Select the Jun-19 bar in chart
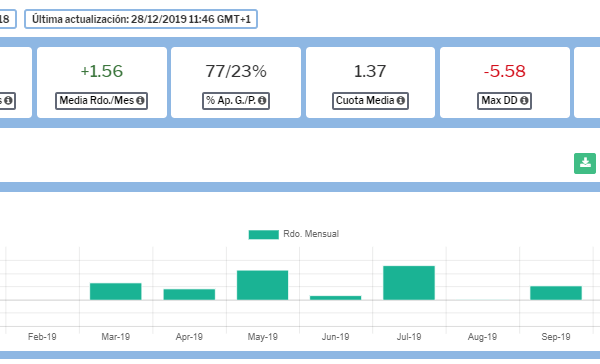Screen dimensions: 600x364 click(x=336, y=298)
